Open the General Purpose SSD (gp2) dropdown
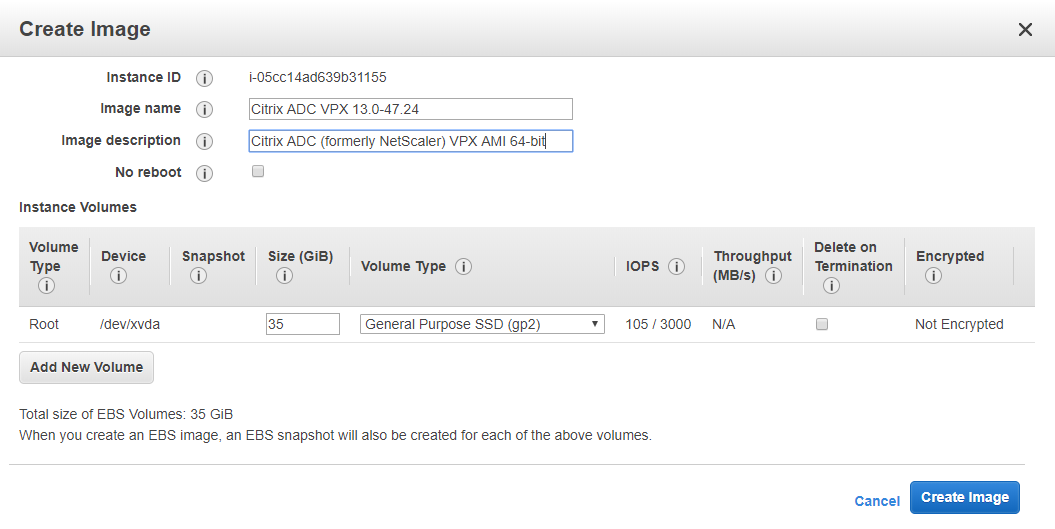Screen dimensions: 1055x529 (482, 324)
